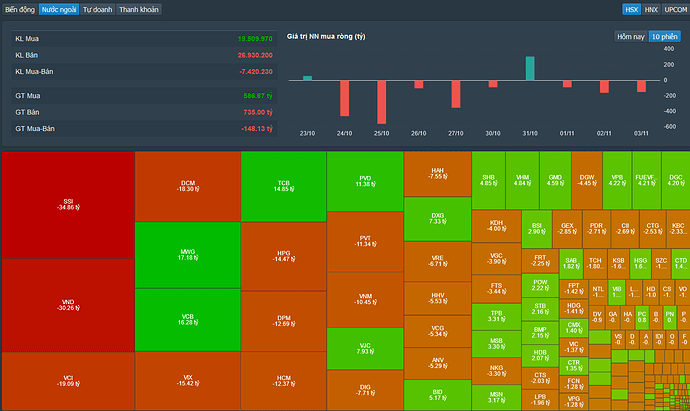Click the KL Bán value 26.930.200

tap(255, 55)
